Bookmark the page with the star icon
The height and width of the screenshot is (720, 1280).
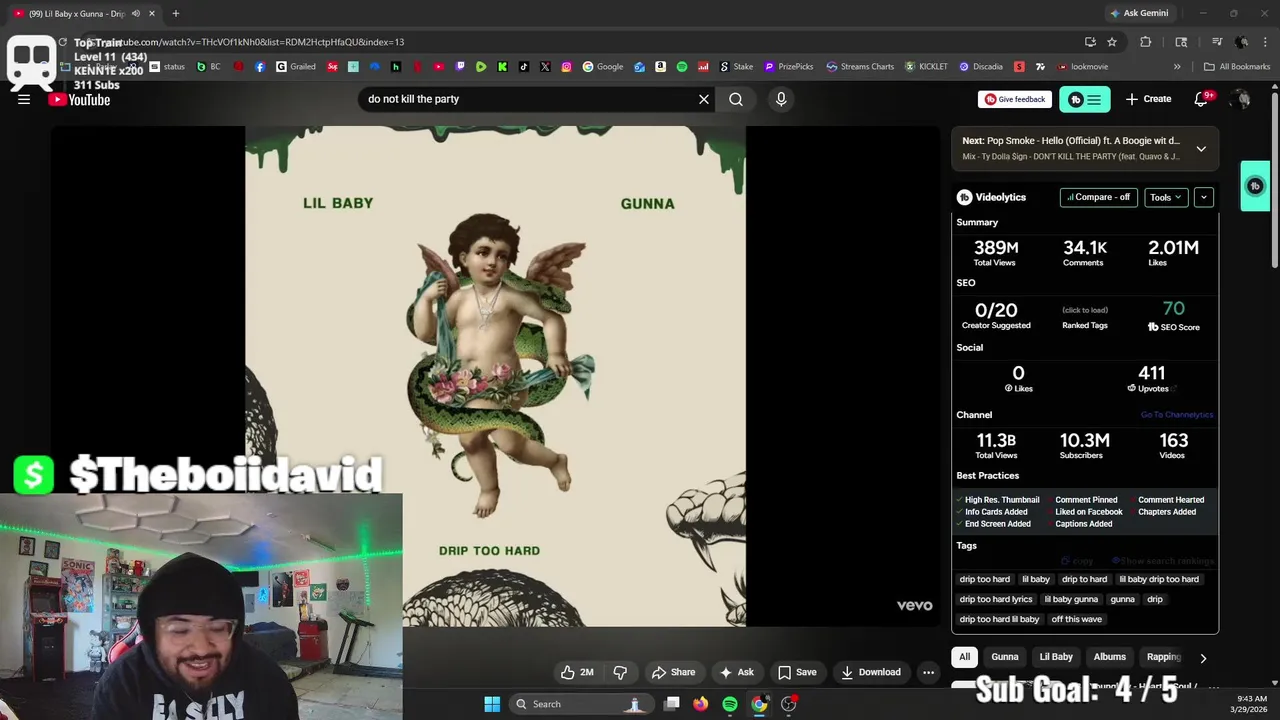[1112, 42]
